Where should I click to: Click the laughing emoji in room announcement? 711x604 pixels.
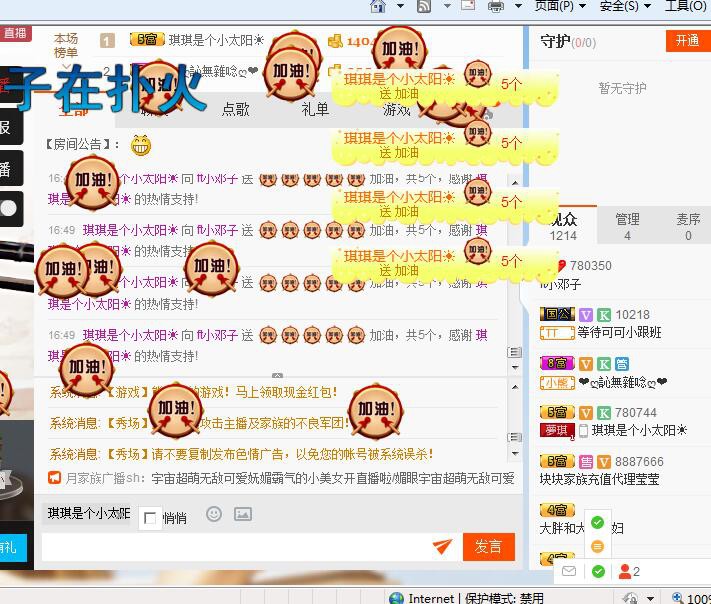[x=141, y=145]
